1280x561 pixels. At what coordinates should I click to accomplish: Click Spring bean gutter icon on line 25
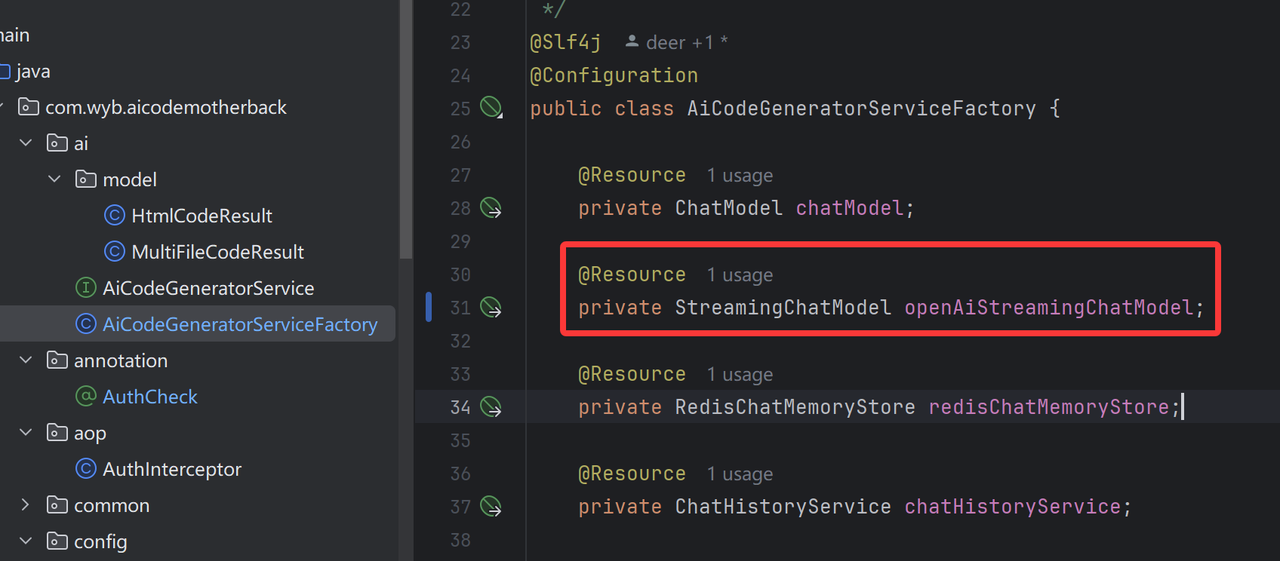pyautogui.click(x=491, y=108)
